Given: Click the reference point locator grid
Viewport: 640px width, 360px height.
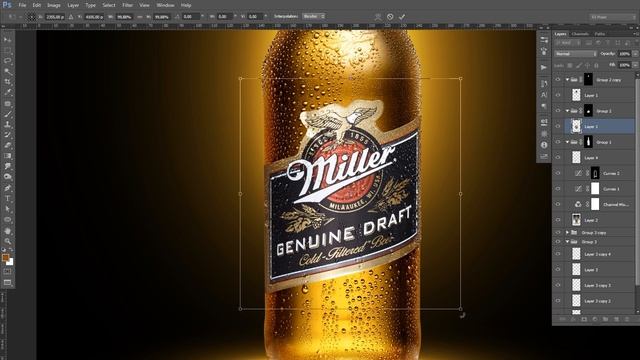Looking at the screenshot, I should coord(31,17).
